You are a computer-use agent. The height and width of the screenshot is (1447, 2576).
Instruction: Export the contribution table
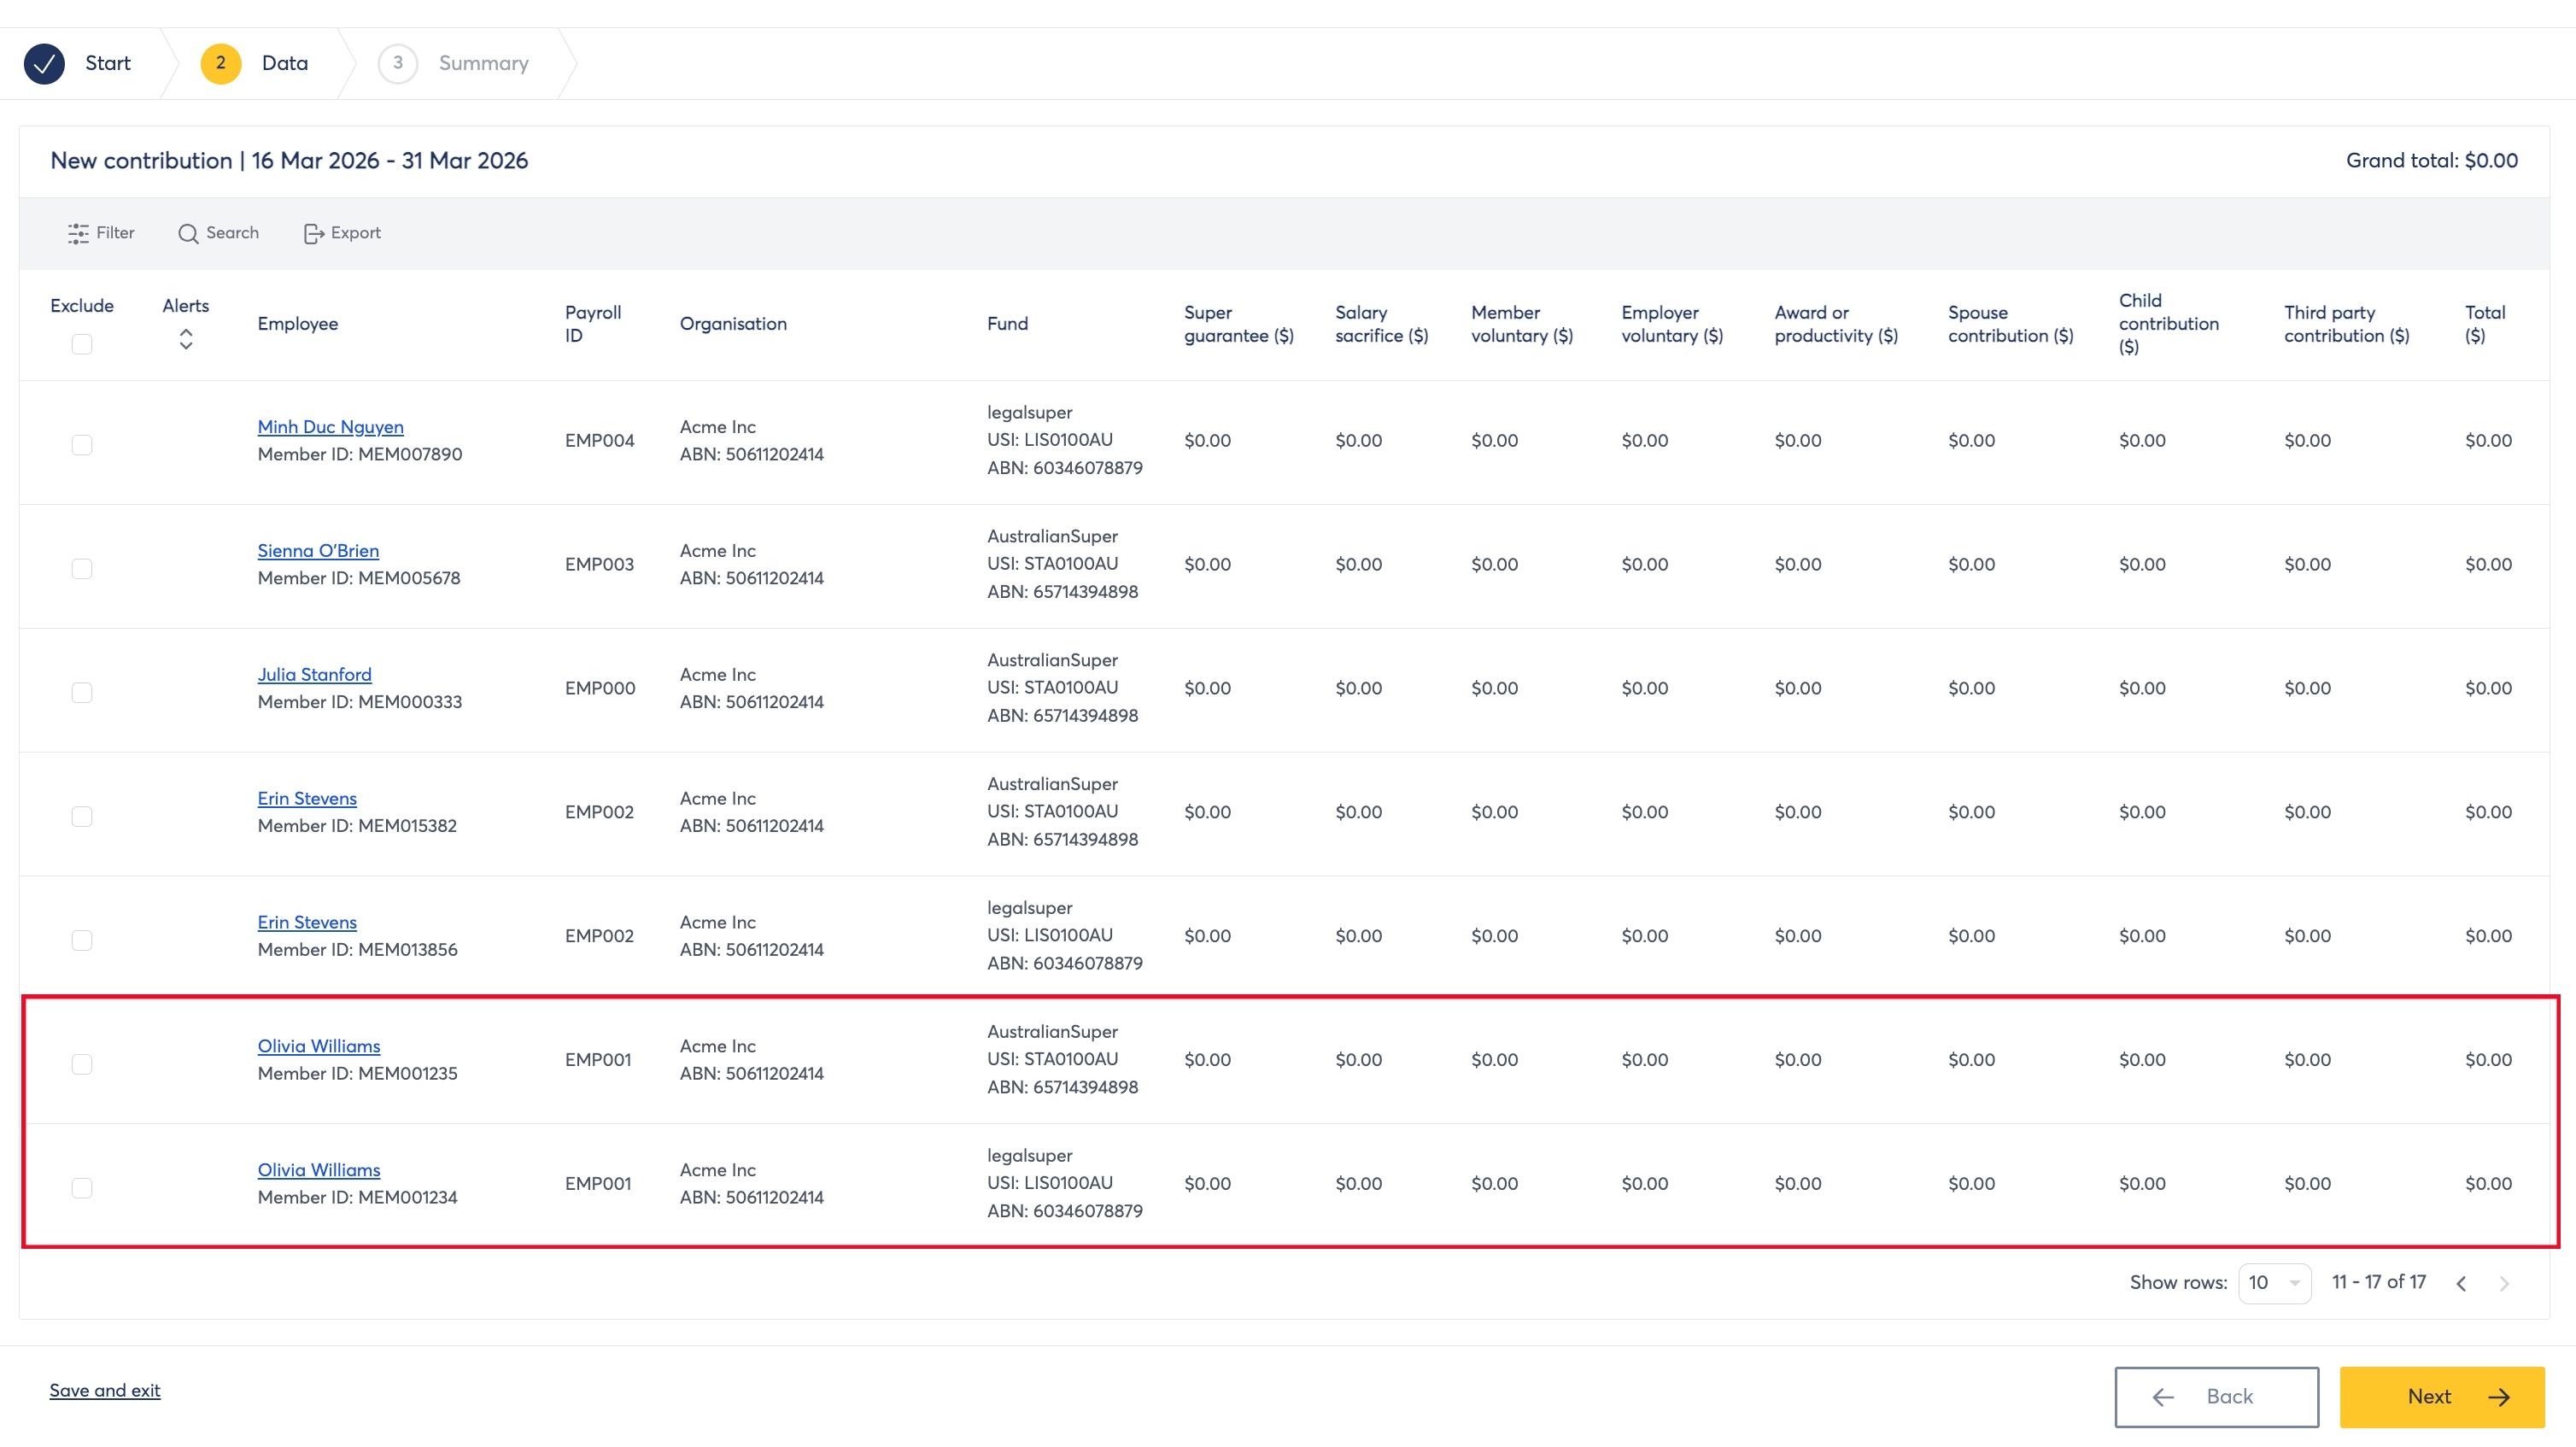[x=342, y=233]
